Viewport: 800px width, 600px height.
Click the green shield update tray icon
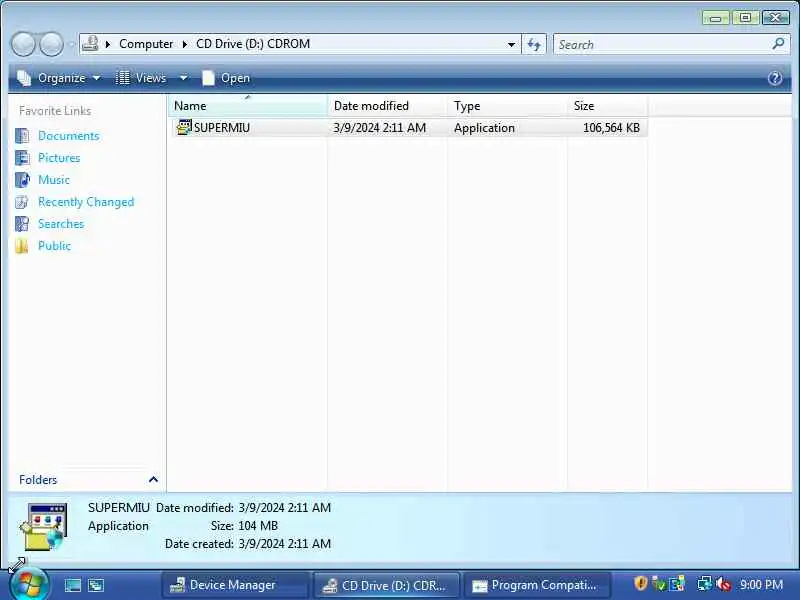(659, 584)
